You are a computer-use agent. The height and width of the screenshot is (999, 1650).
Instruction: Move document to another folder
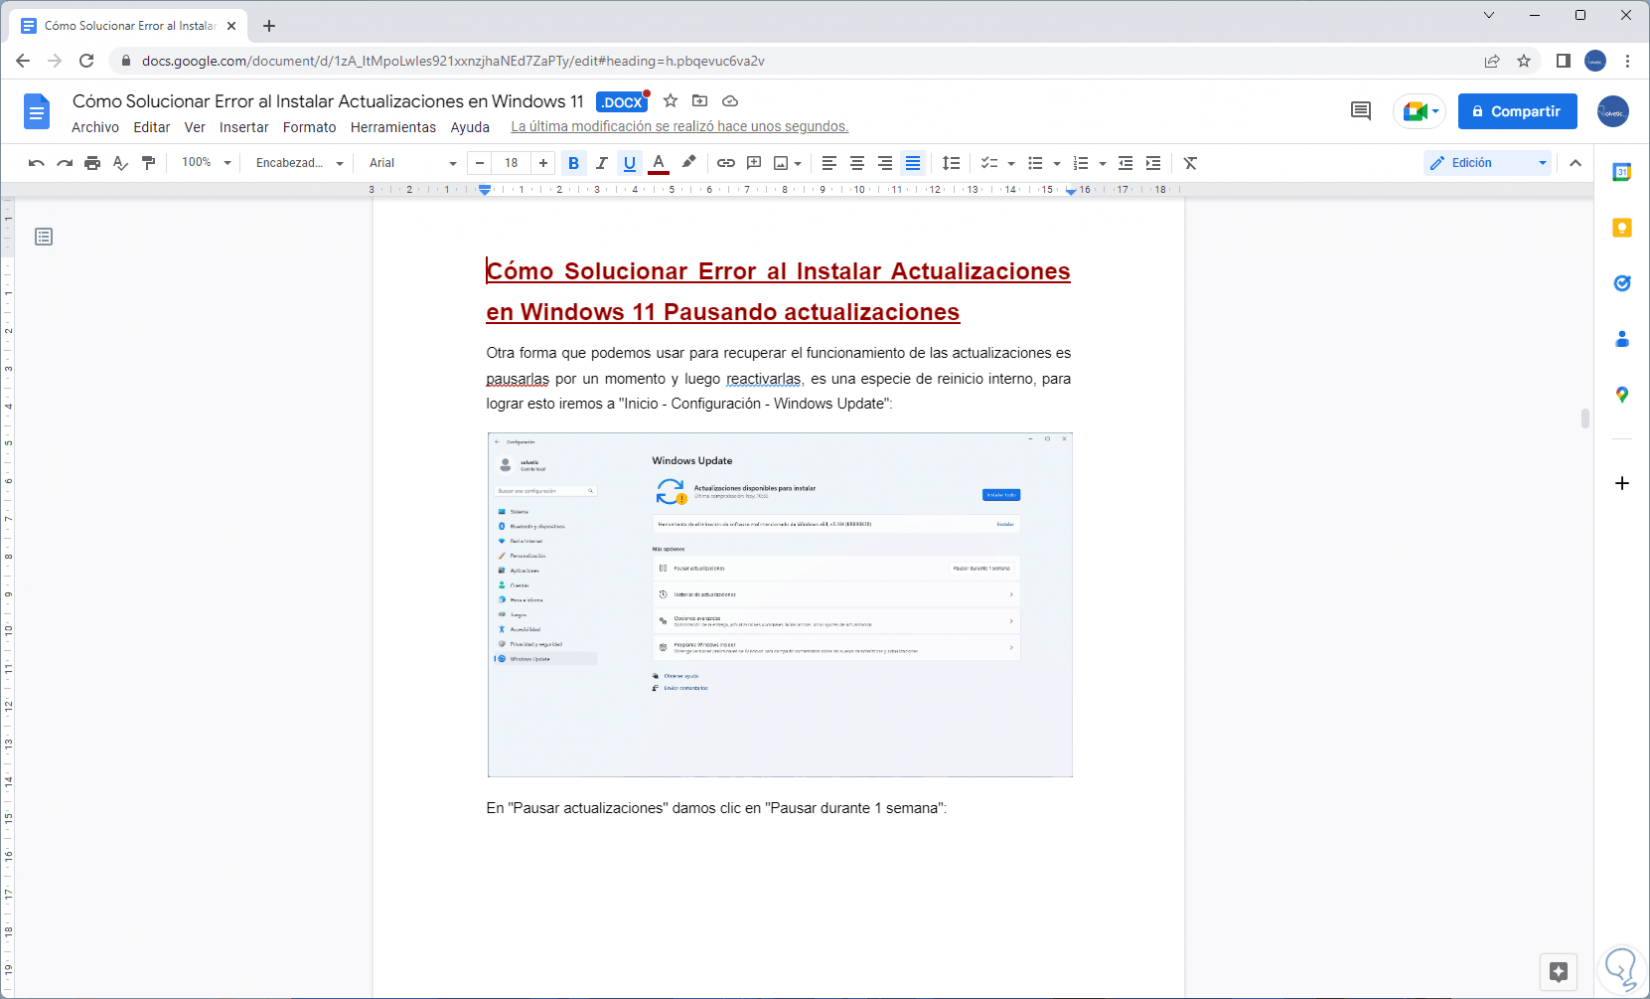700,101
